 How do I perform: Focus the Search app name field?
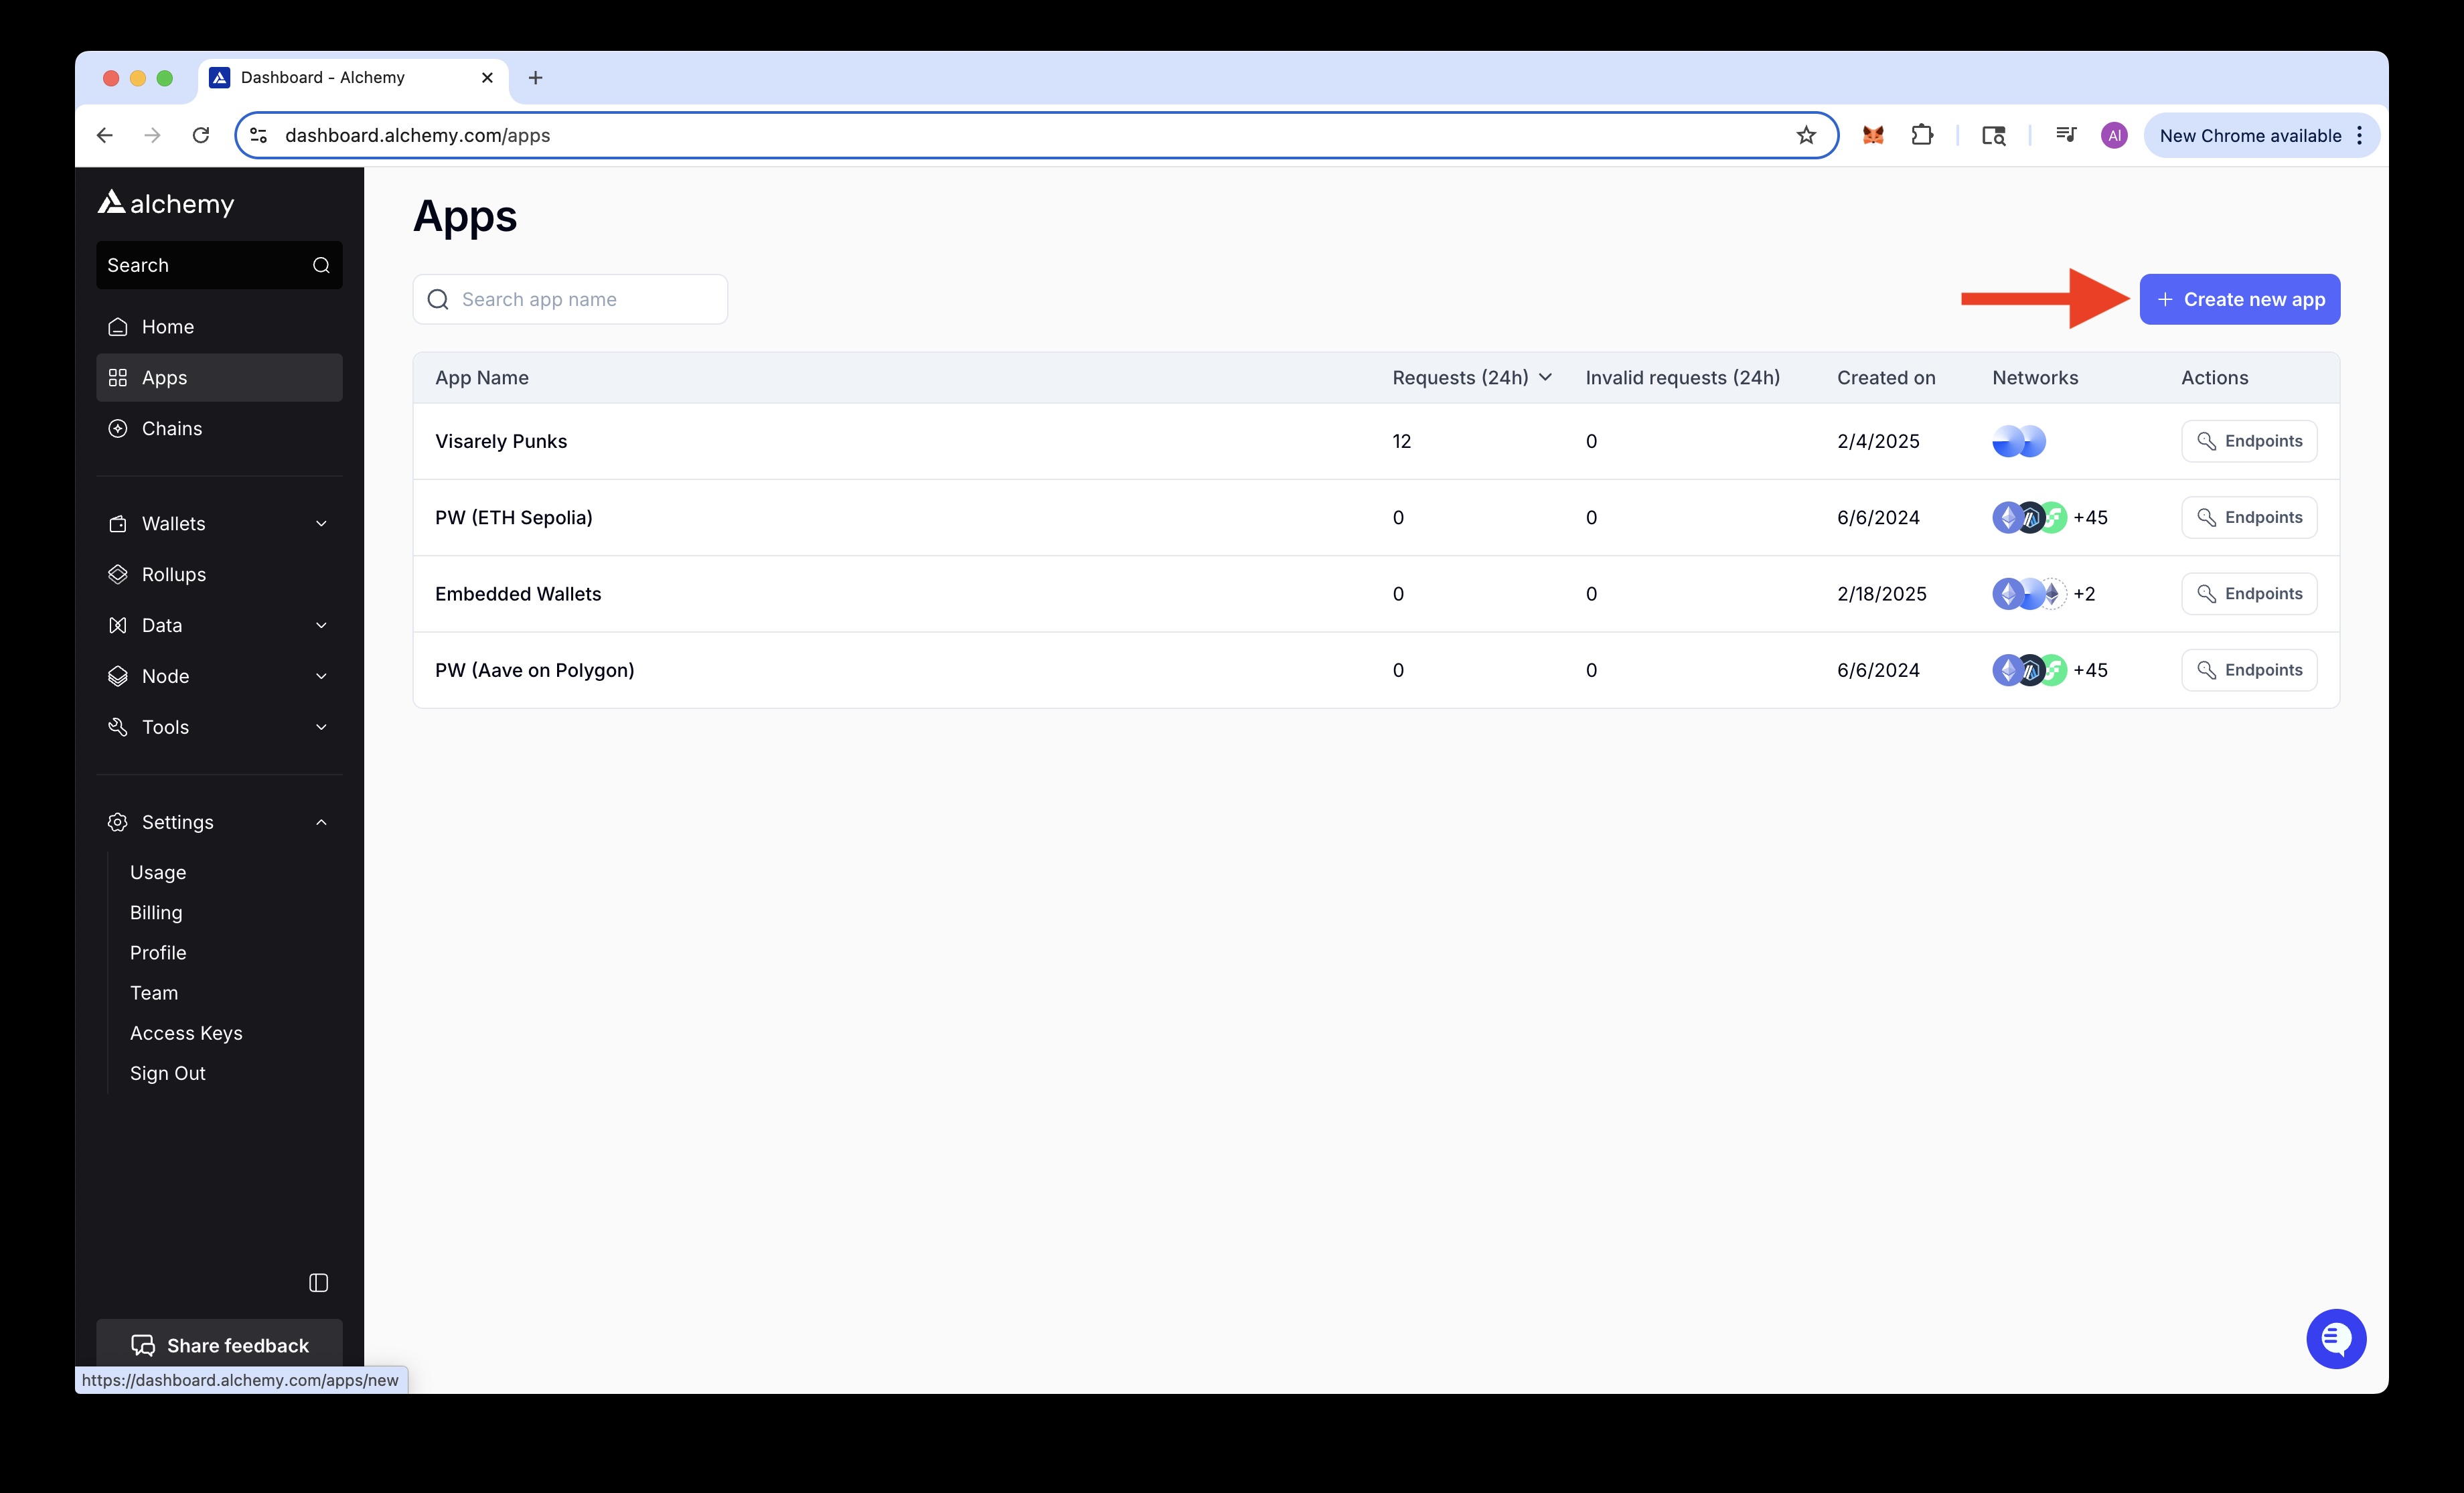tap(570, 299)
